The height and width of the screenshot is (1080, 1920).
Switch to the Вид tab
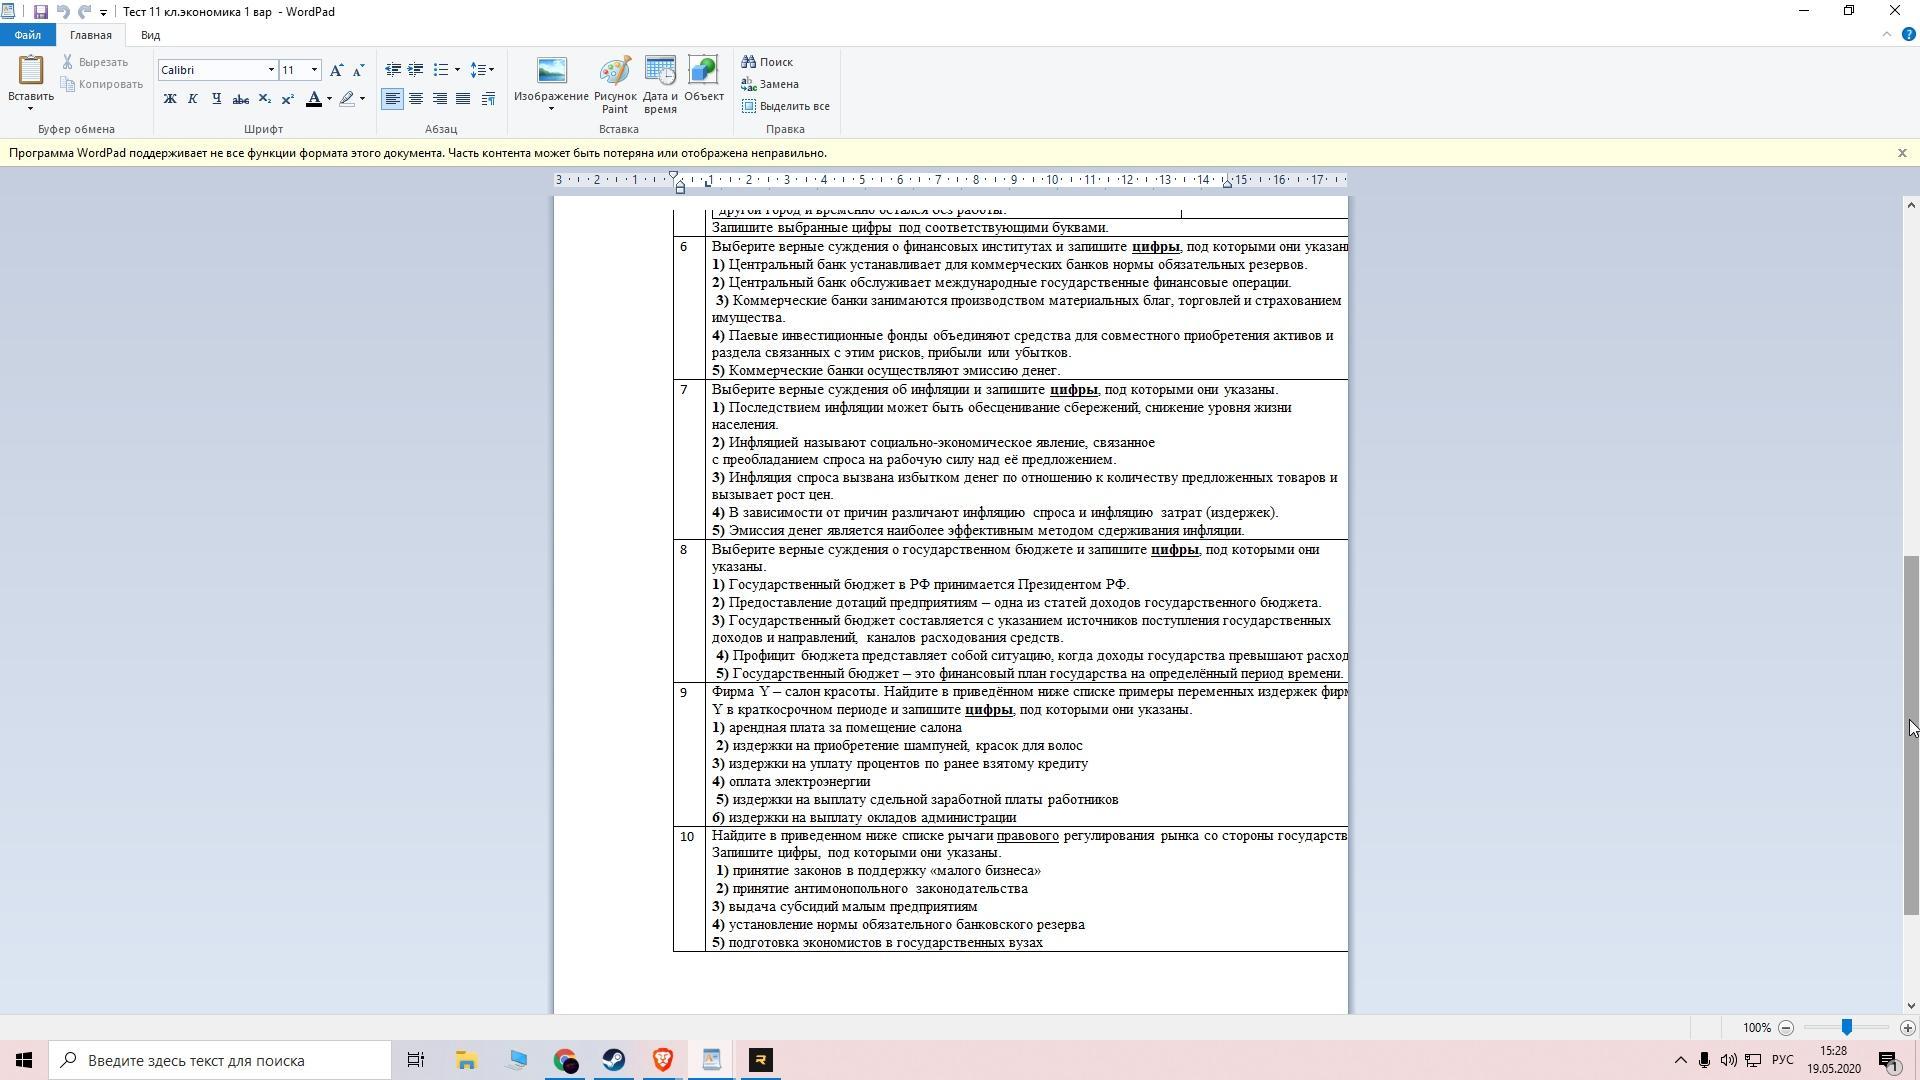tap(150, 35)
